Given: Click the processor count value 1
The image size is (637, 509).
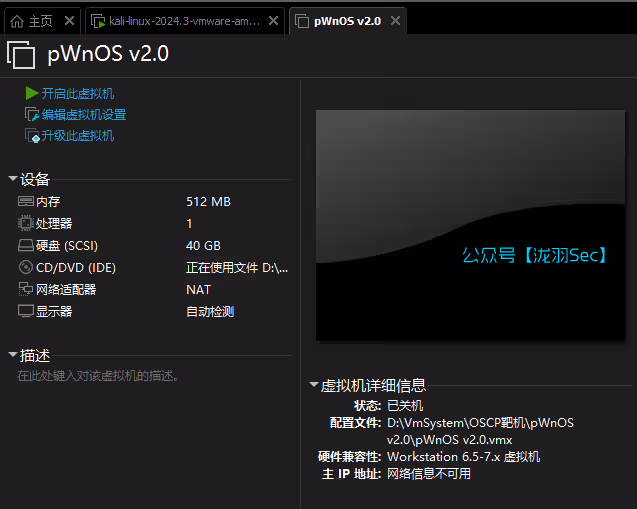Looking at the screenshot, I should 189,223.
